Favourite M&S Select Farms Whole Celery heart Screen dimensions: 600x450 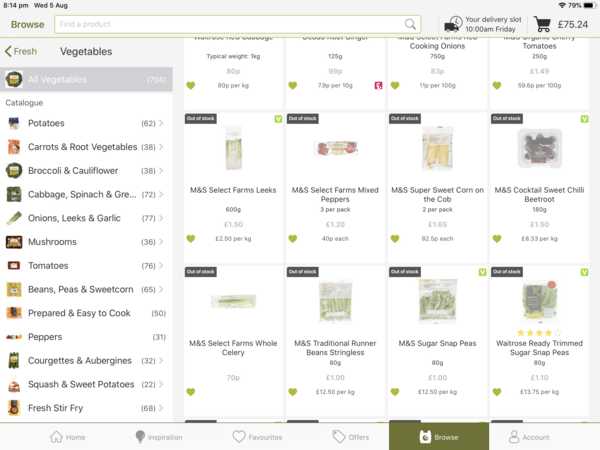click(191, 392)
